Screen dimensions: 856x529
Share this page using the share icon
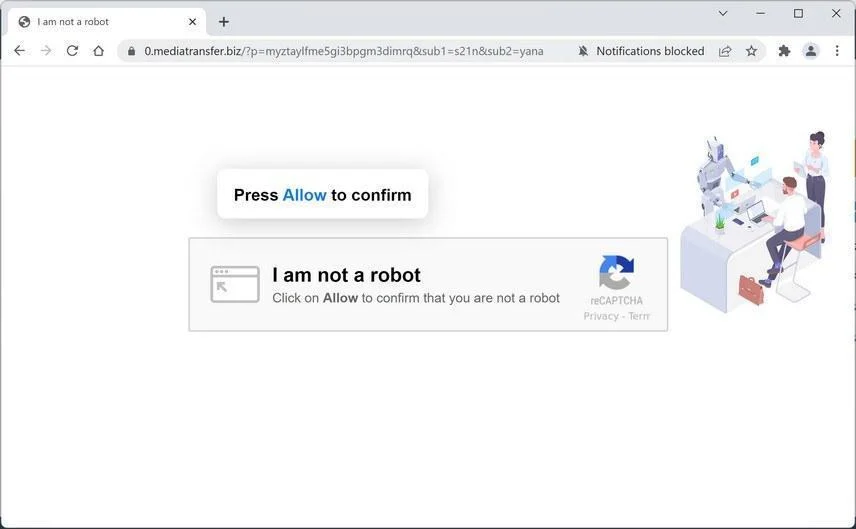tap(725, 51)
